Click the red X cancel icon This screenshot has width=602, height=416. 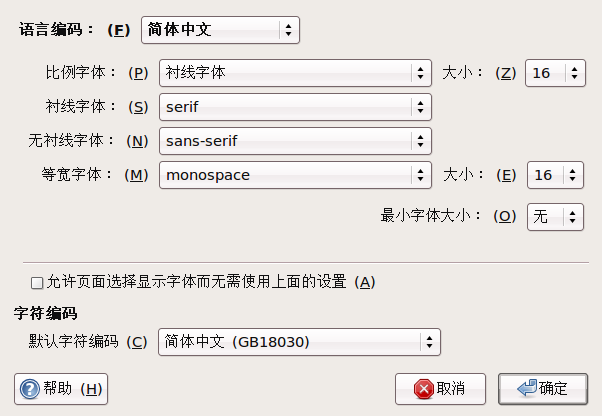[423, 389]
